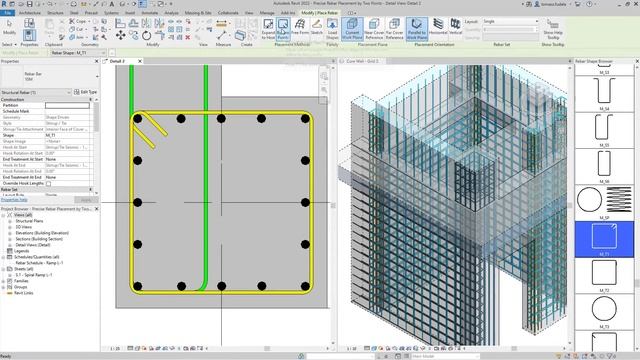Collapse the Construction properties section
Viewport: 640px width, 360px height.
tap(91, 99)
